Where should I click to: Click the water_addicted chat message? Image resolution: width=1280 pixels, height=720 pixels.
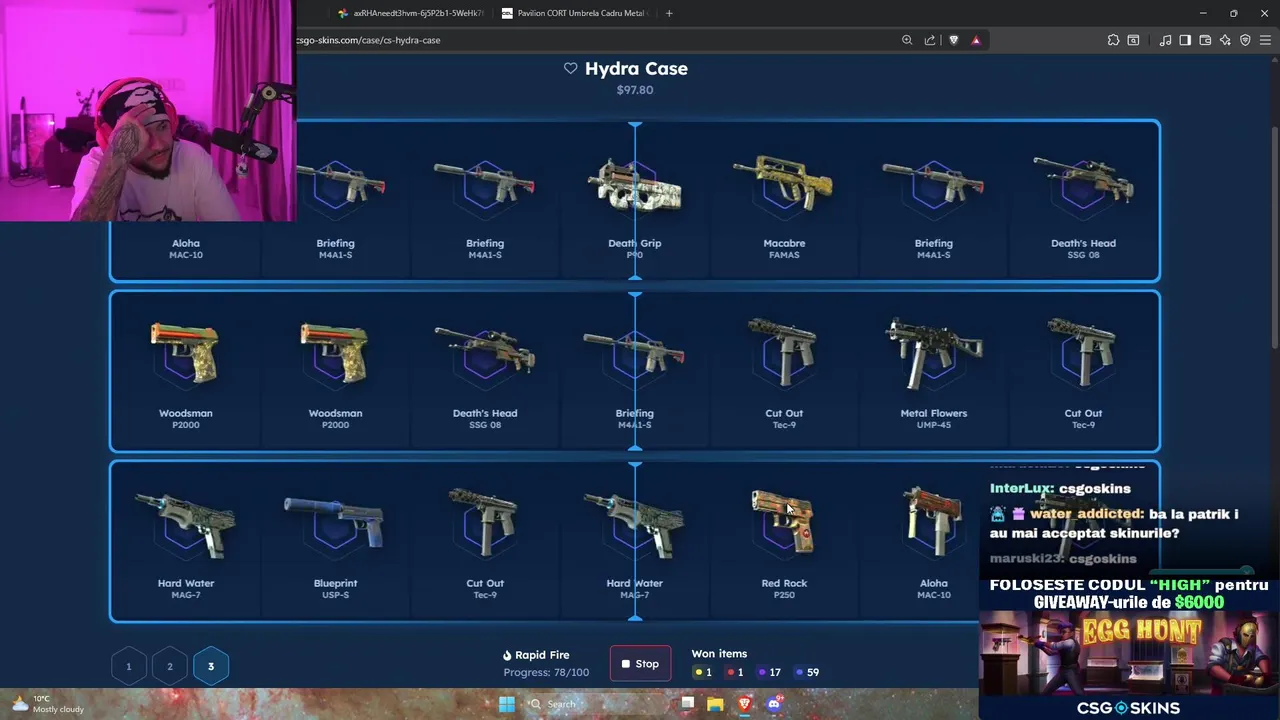(x=1114, y=523)
